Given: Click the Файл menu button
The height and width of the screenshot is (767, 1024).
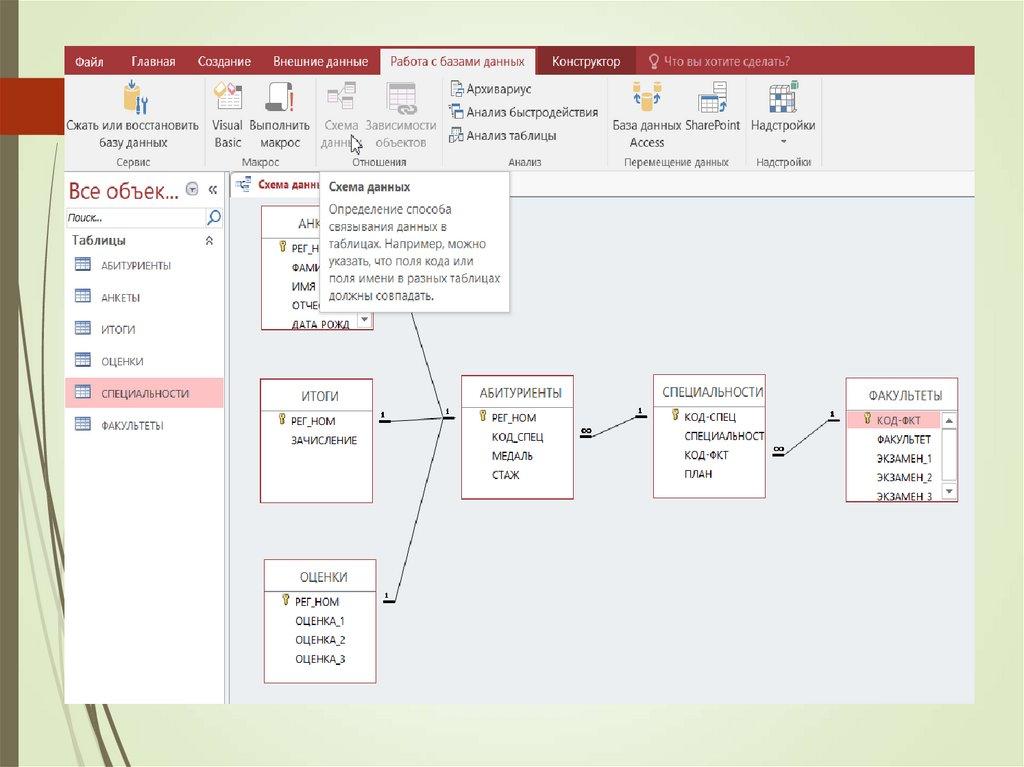Looking at the screenshot, I should (88, 61).
